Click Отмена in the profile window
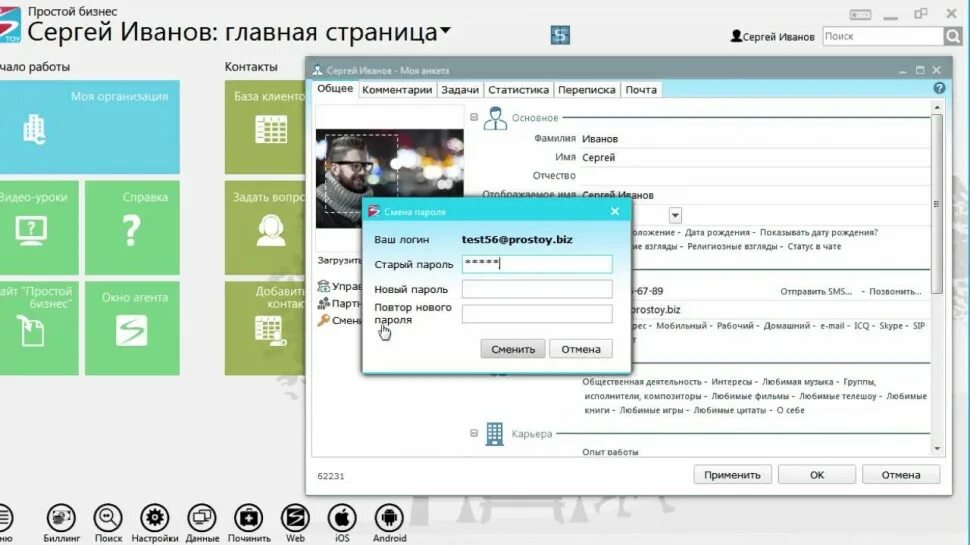The width and height of the screenshot is (970, 545). click(x=901, y=474)
